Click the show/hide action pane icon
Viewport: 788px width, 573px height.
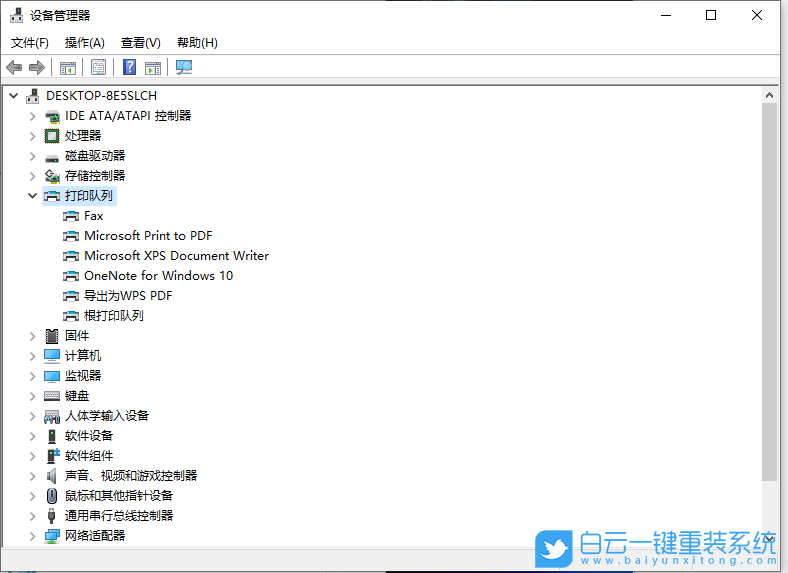153,67
